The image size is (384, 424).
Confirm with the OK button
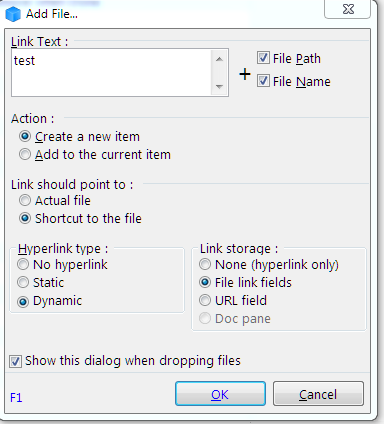pos(220,394)
